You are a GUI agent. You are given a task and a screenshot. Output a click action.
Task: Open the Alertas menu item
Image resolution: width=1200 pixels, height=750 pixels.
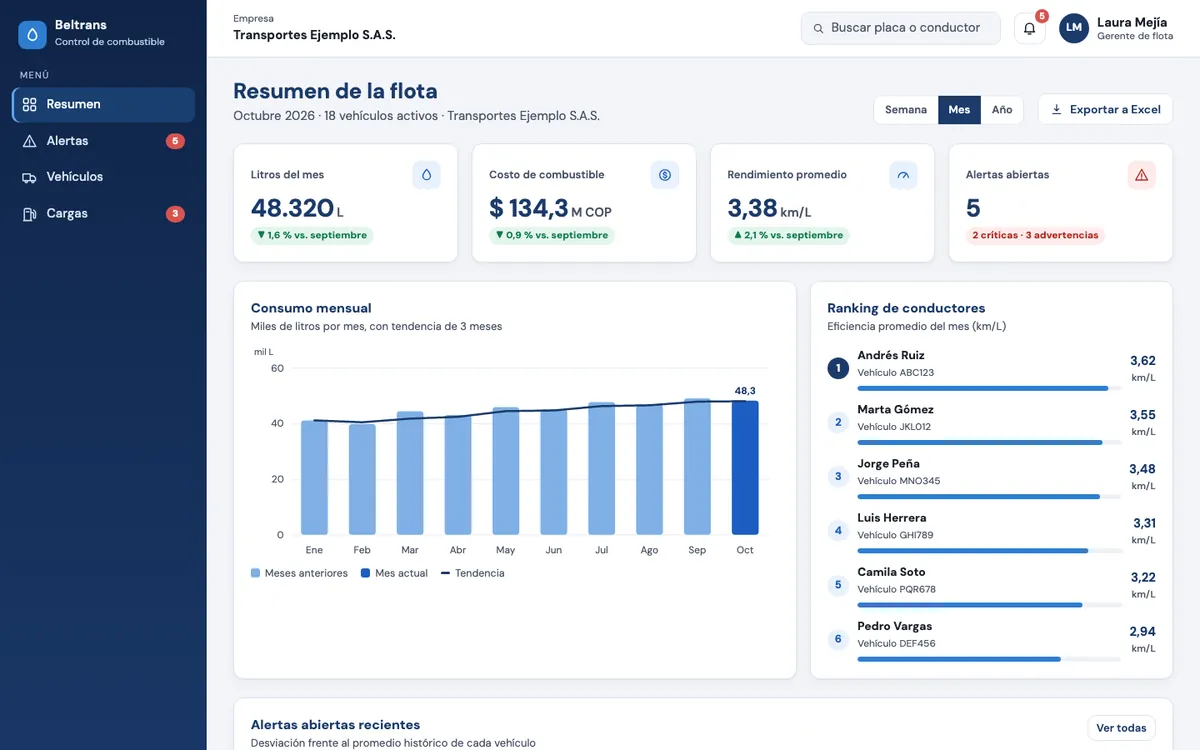coord(103,141)
